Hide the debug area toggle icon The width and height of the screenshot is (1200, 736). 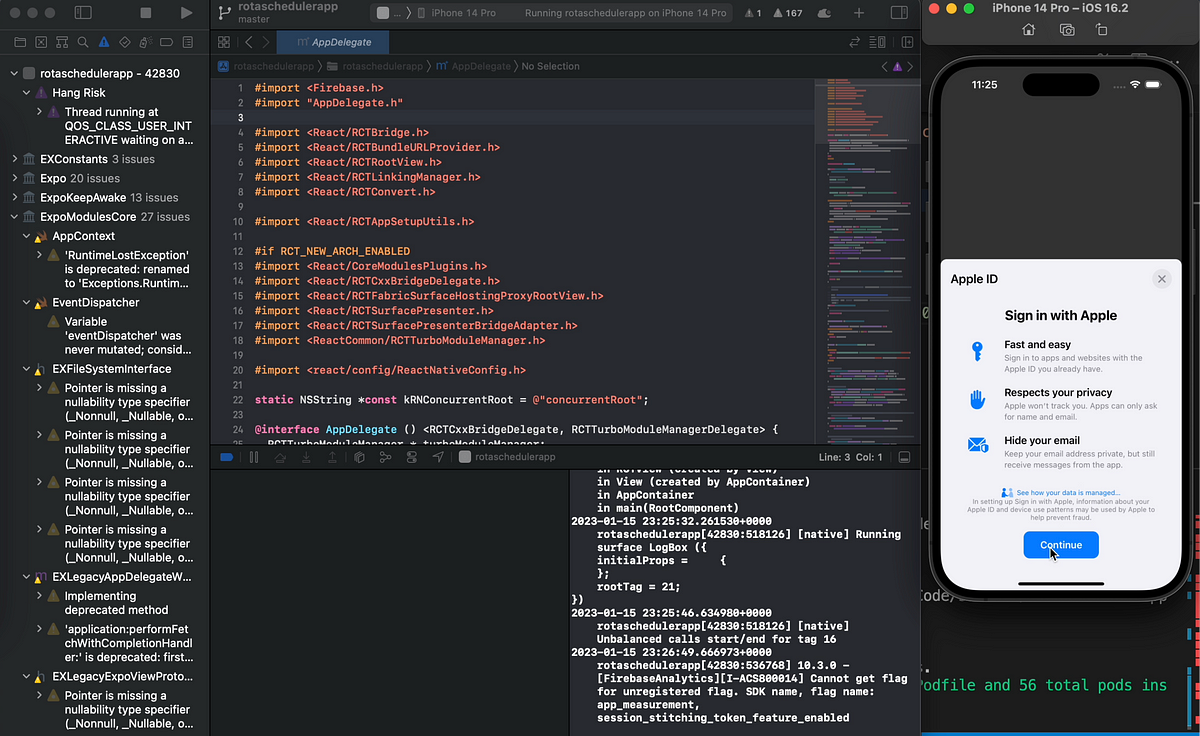pyautogui.click(x=904, y=457)
